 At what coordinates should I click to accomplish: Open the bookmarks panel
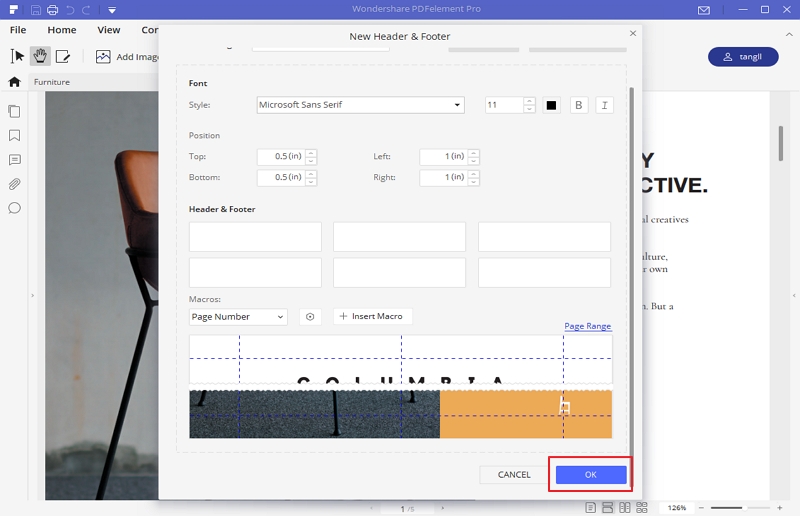coord(14,136)
